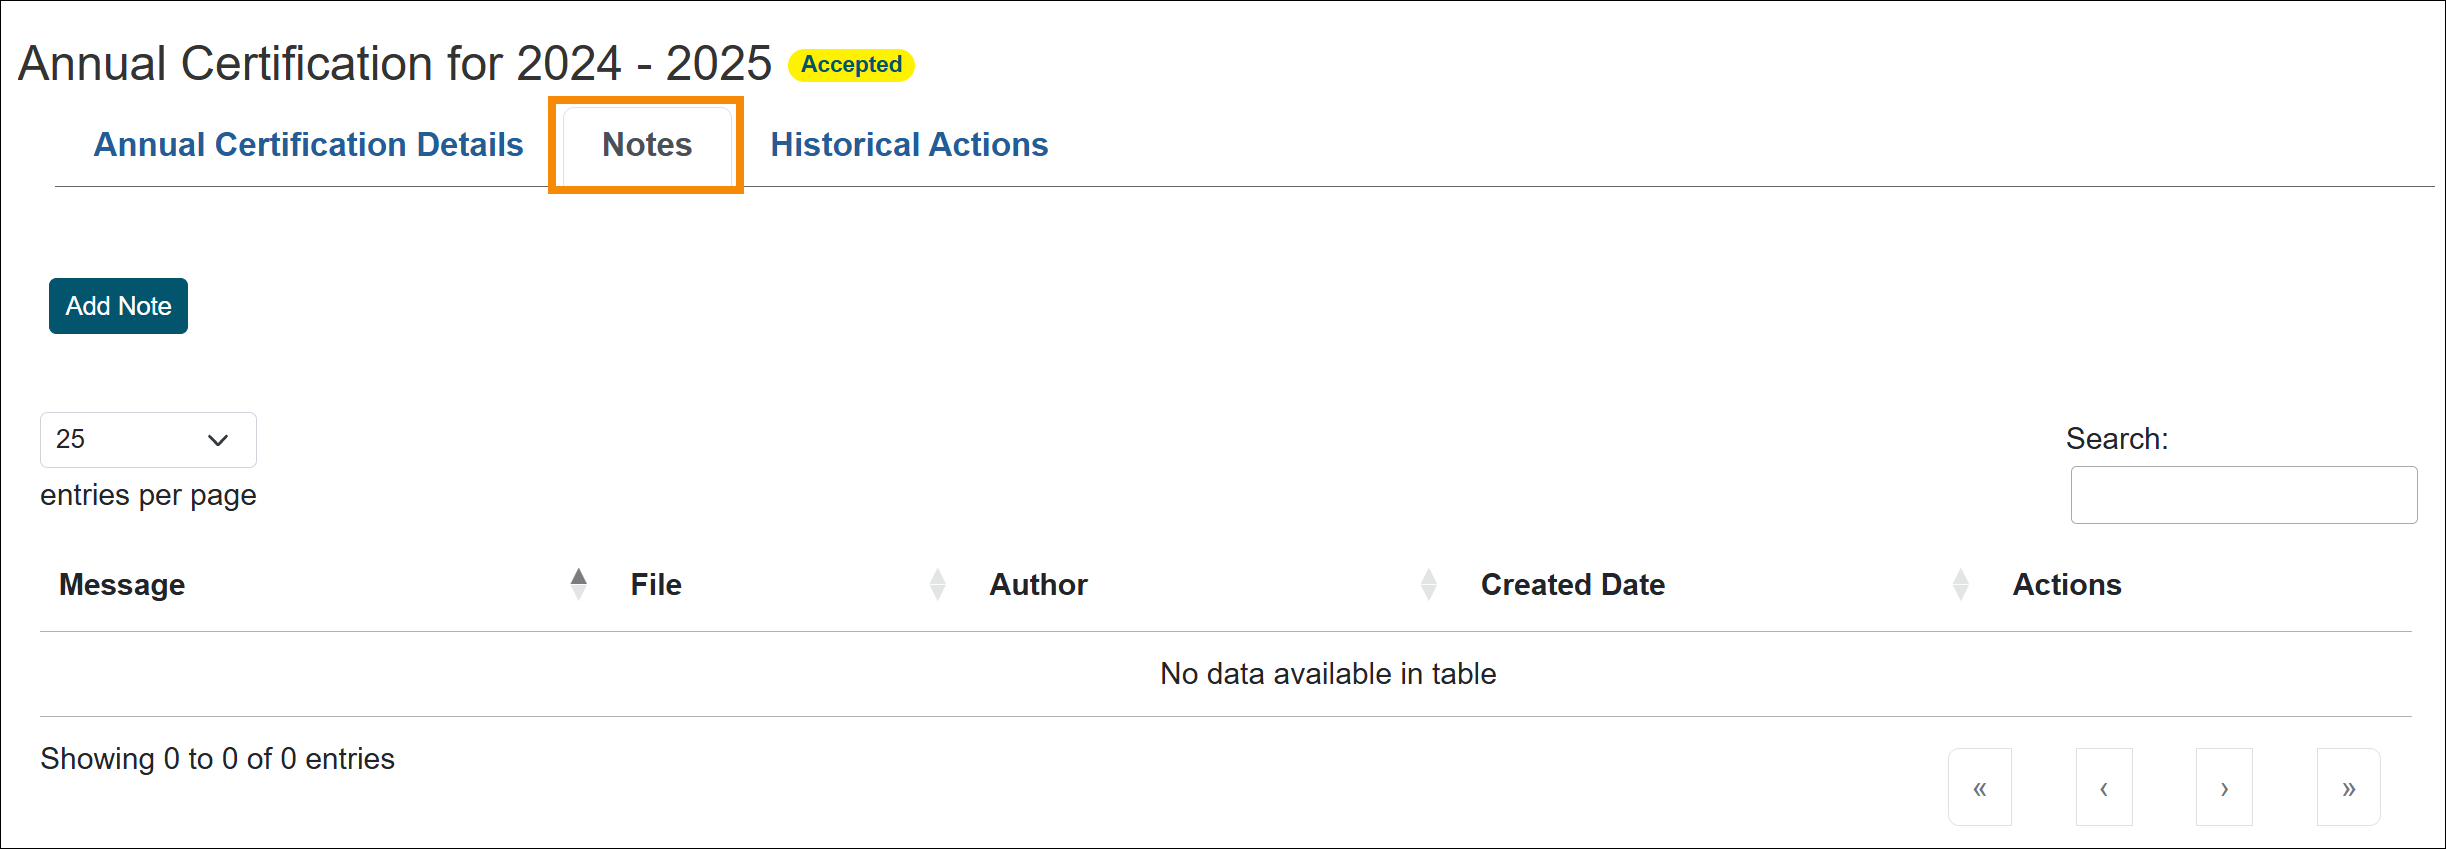
Task: Click the Author column sort arrows
Action: pos(1428,584)
